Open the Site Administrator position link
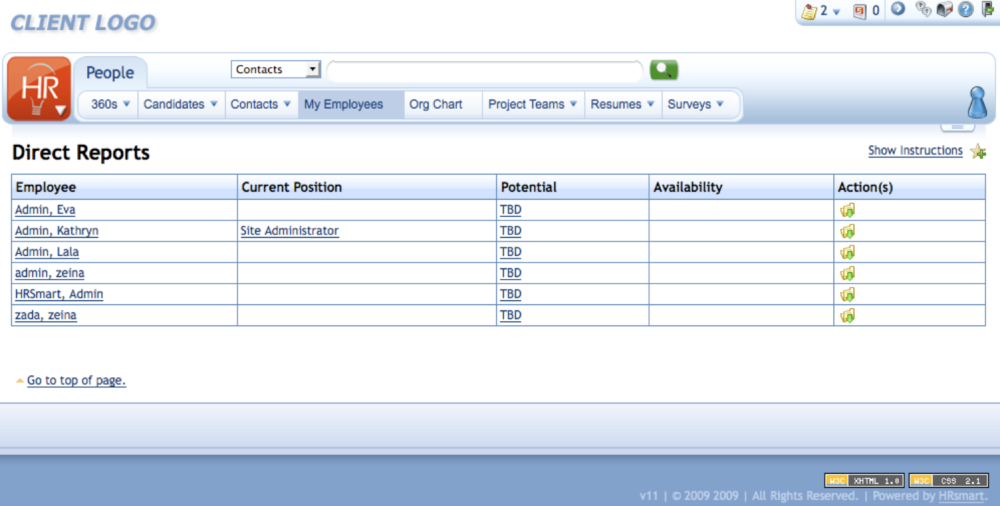 (290, 231)
